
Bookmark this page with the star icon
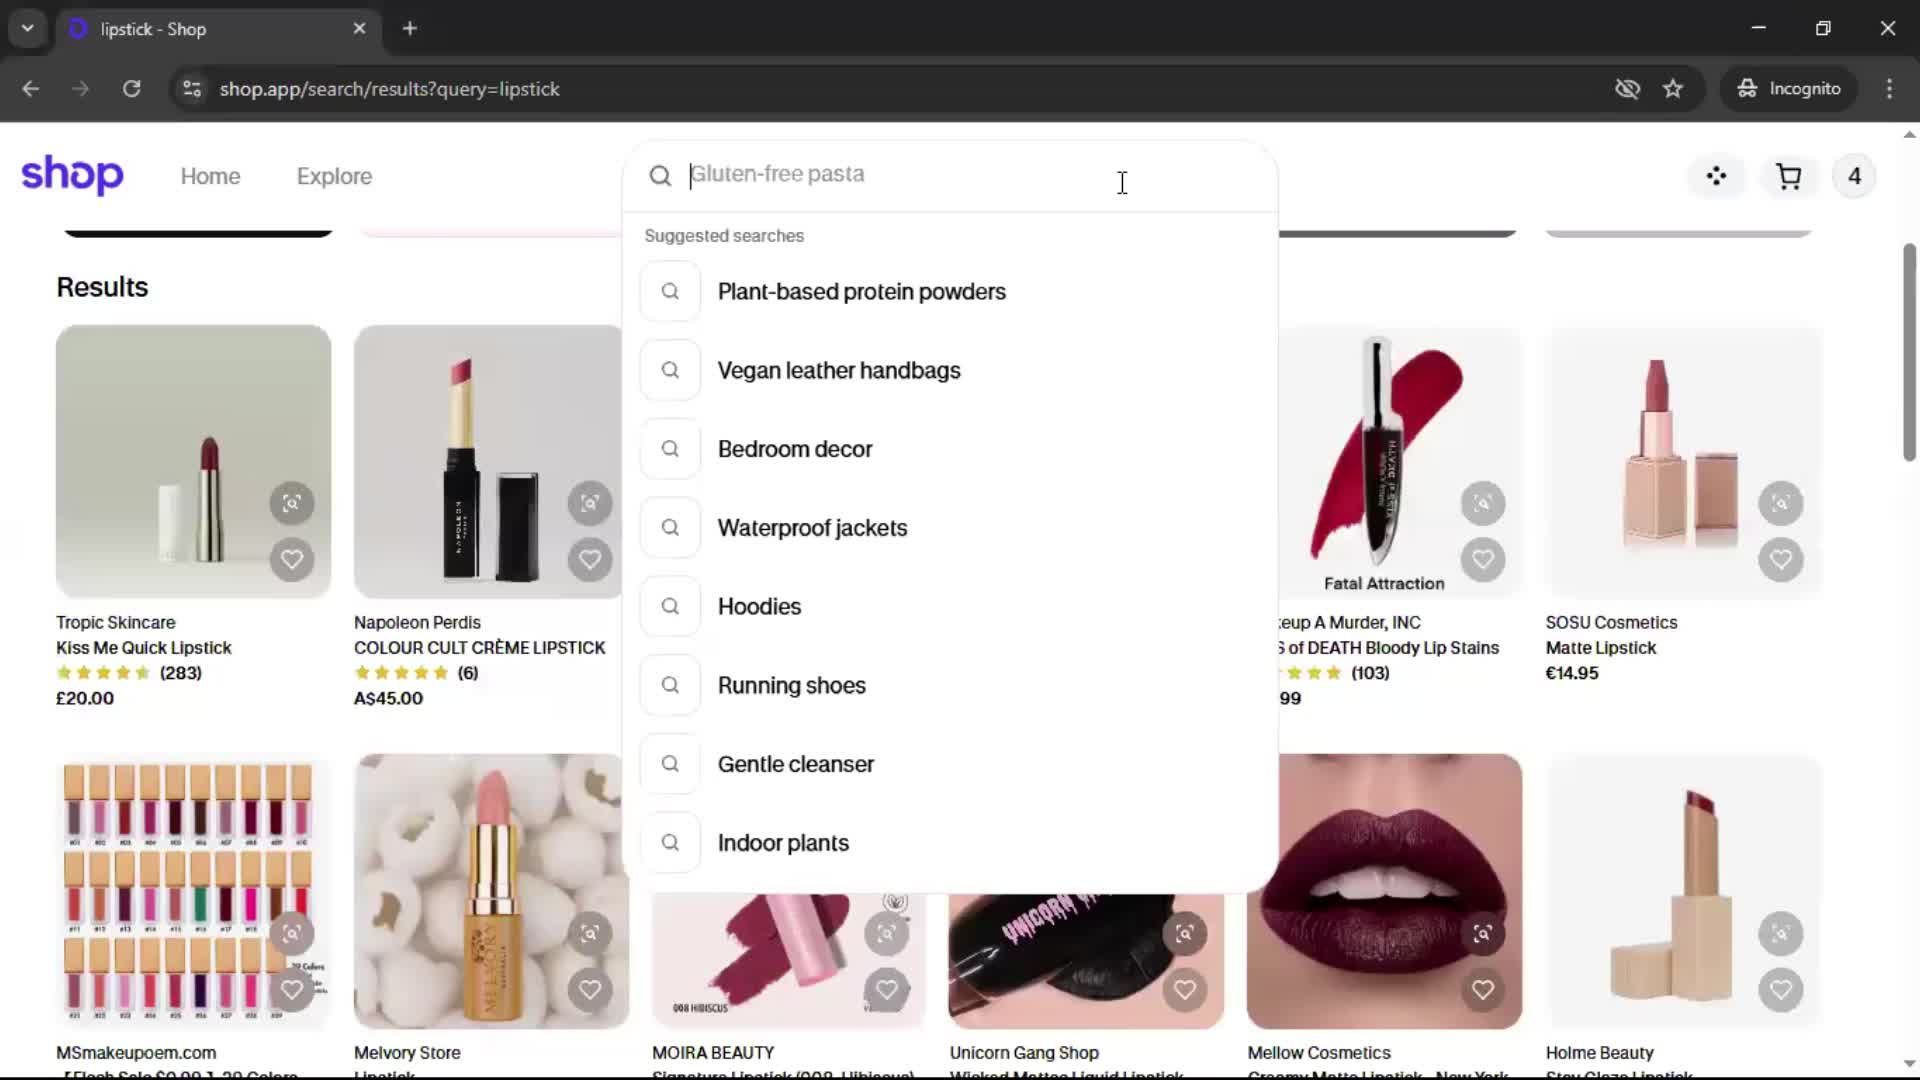(x=1673, y=89)
